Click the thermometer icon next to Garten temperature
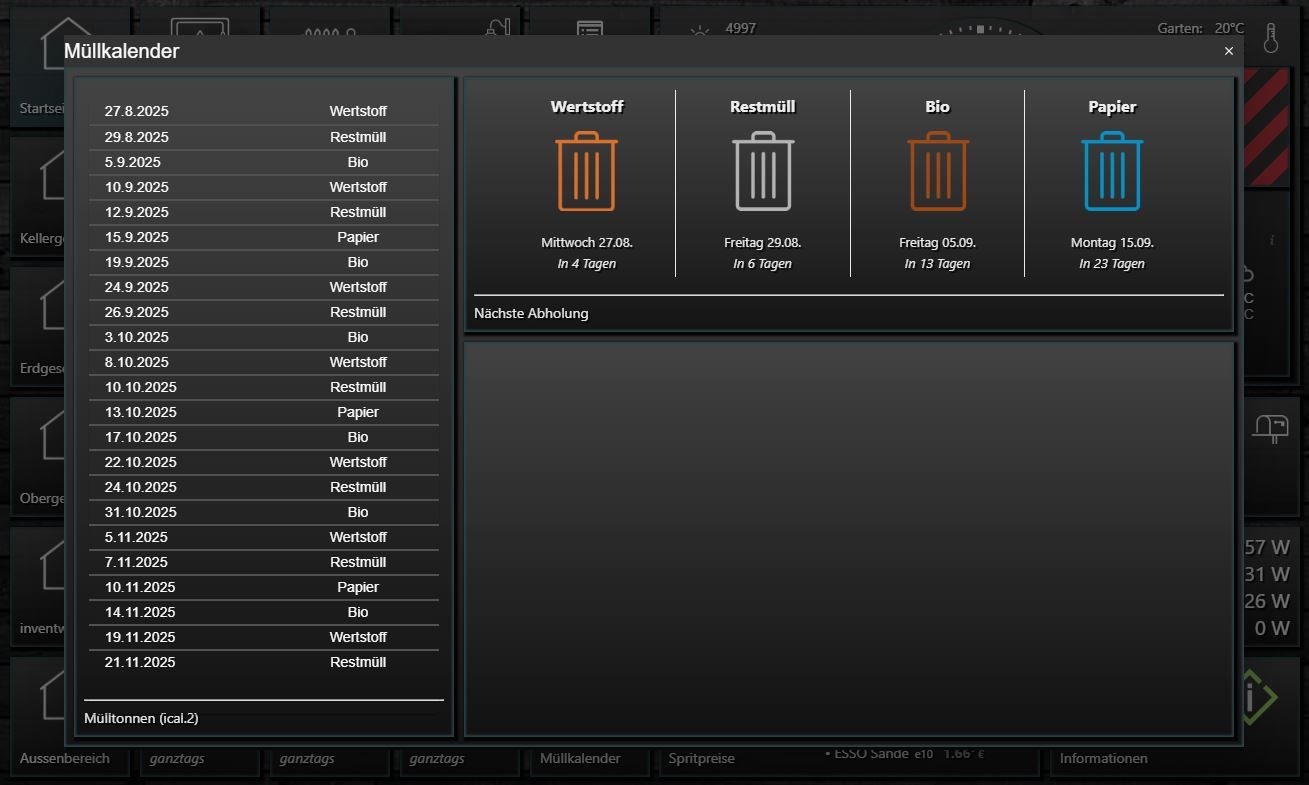The width and height of the screenshot is (1309, 785). [1271, 38]
